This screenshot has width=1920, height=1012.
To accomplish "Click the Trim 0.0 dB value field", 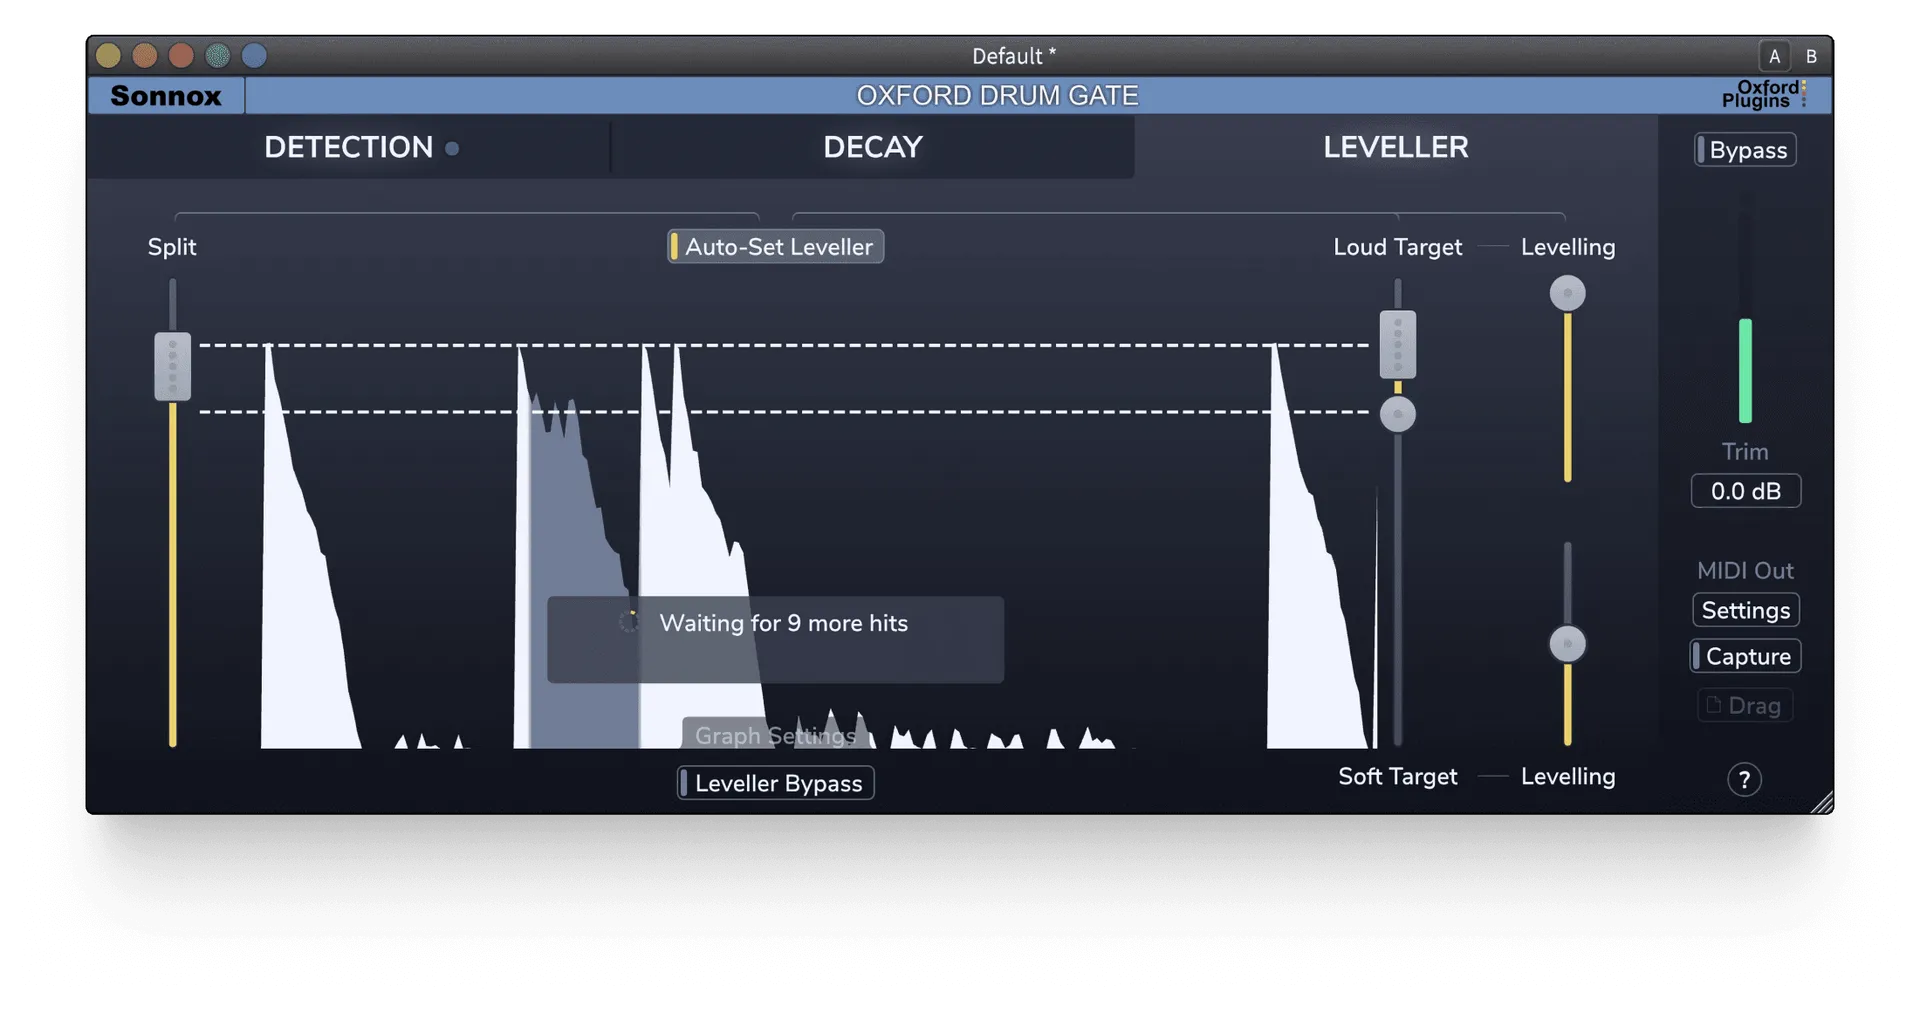I will 1746,491.
